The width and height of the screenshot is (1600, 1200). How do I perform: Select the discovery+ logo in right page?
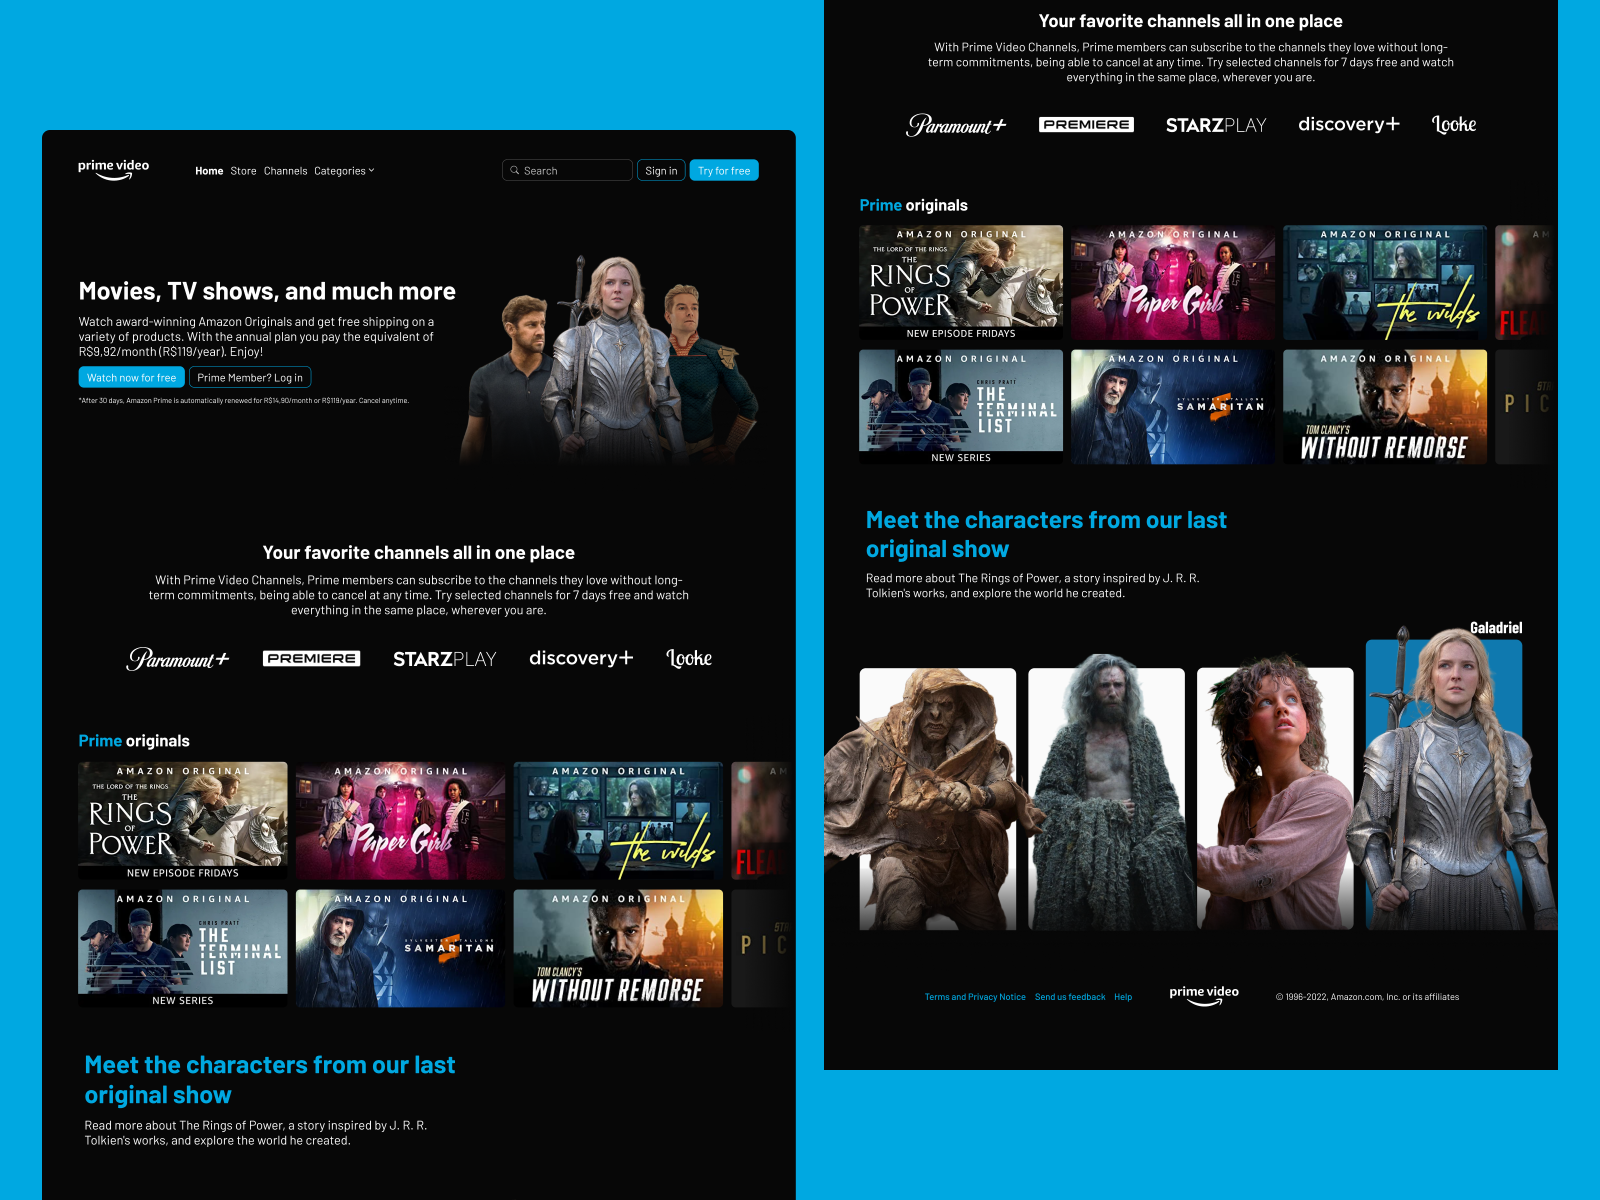pos(1349,124)
